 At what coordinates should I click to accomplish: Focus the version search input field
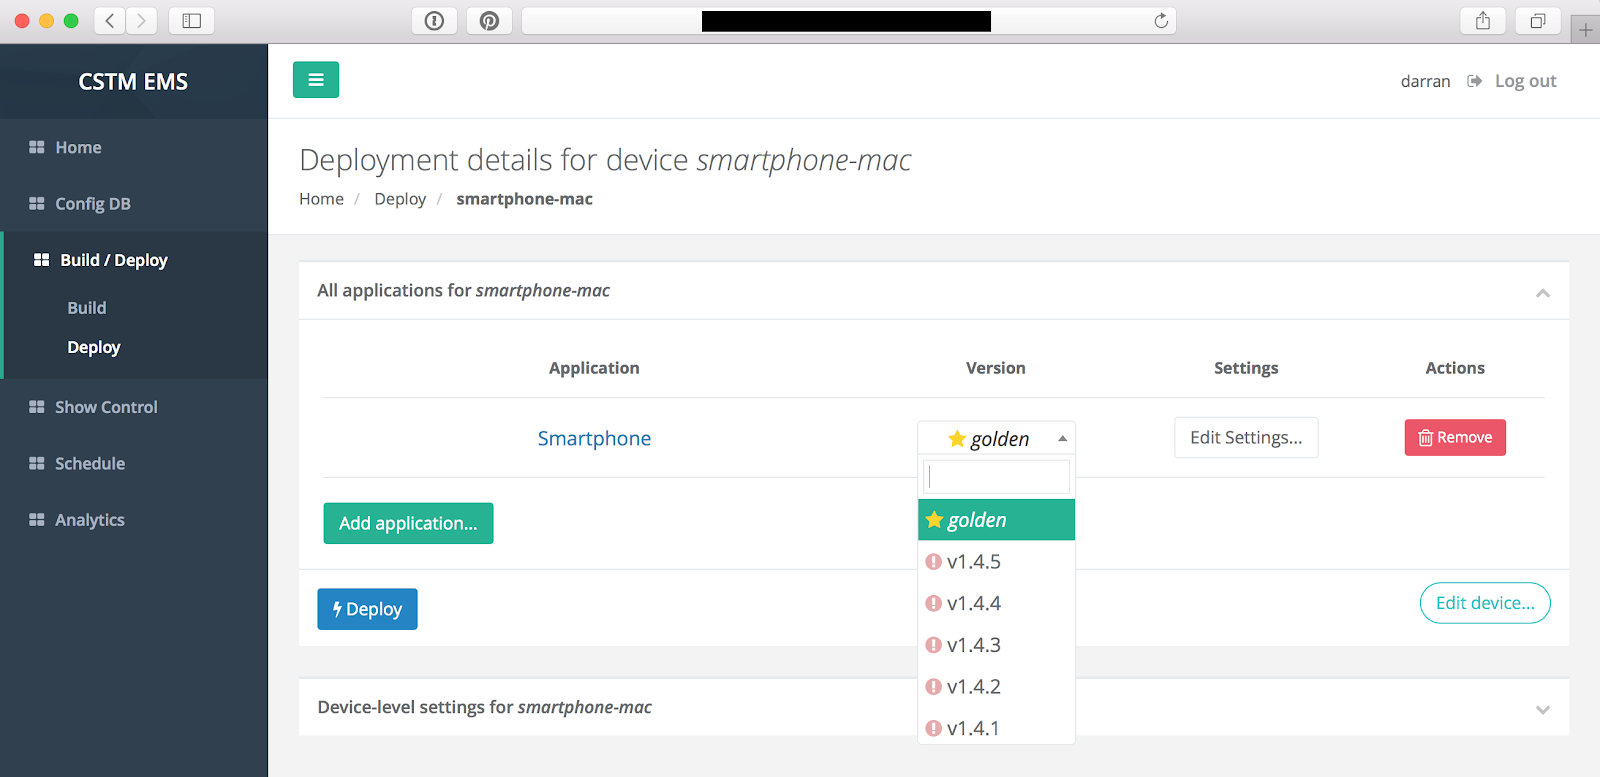[996, 477]
